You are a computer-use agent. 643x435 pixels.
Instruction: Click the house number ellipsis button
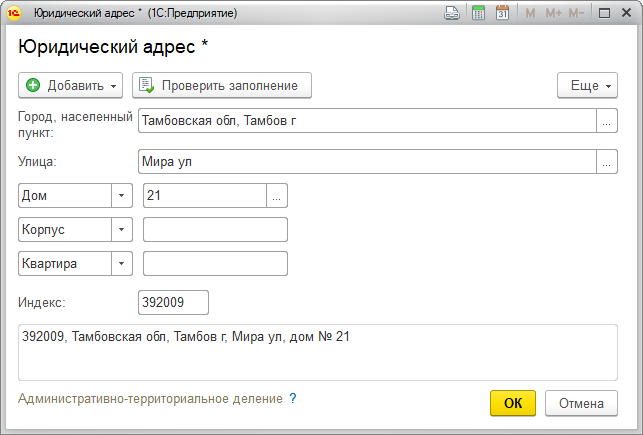[277, 196]
